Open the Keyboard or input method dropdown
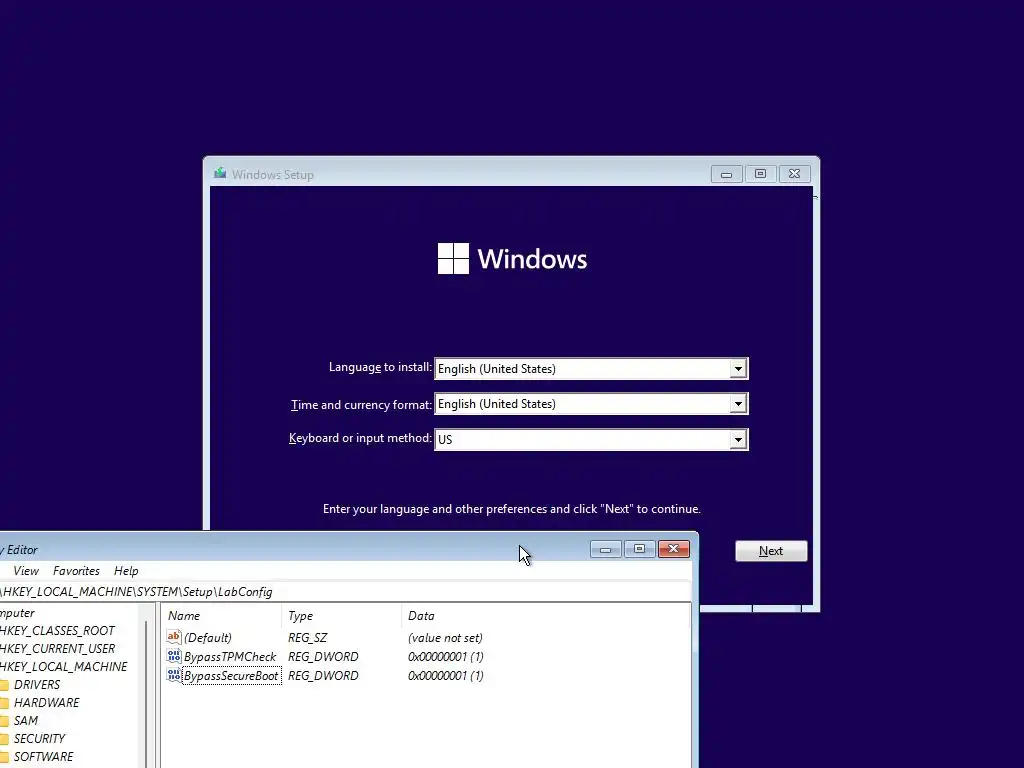This screenshot has width=1024, height=768. click(738, 440)
